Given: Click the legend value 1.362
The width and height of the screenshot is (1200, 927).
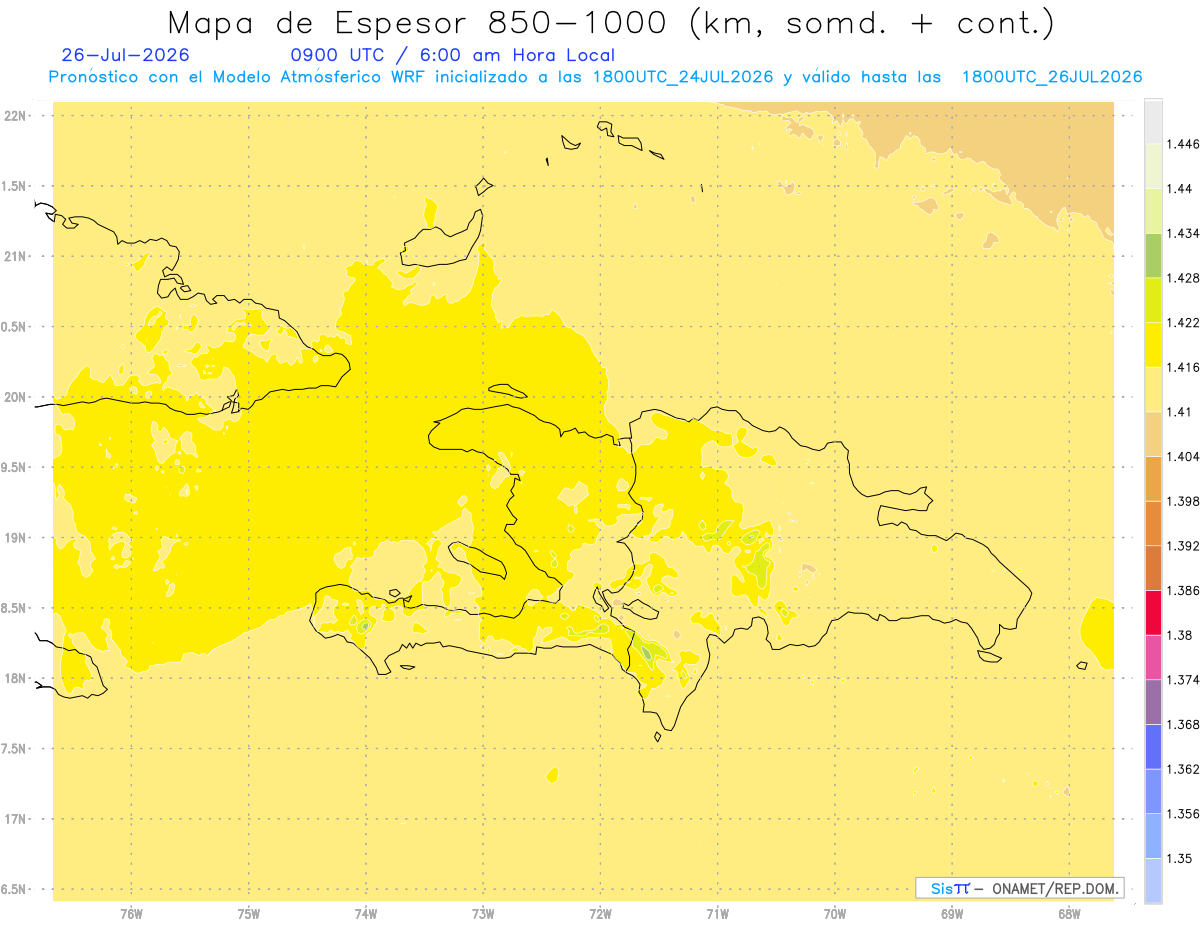Looking at the screenshot, I should click(1183, 769).
